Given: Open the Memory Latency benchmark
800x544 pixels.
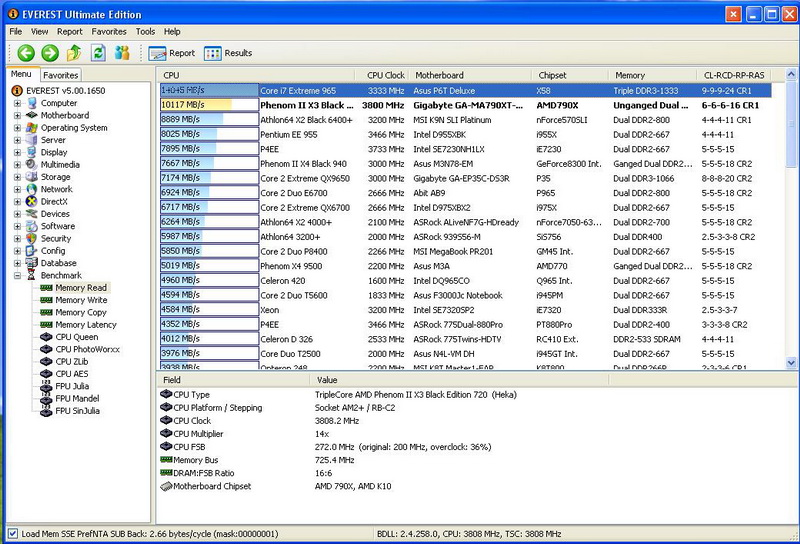Looking at the screenshot, I should [x=85, y=325].
